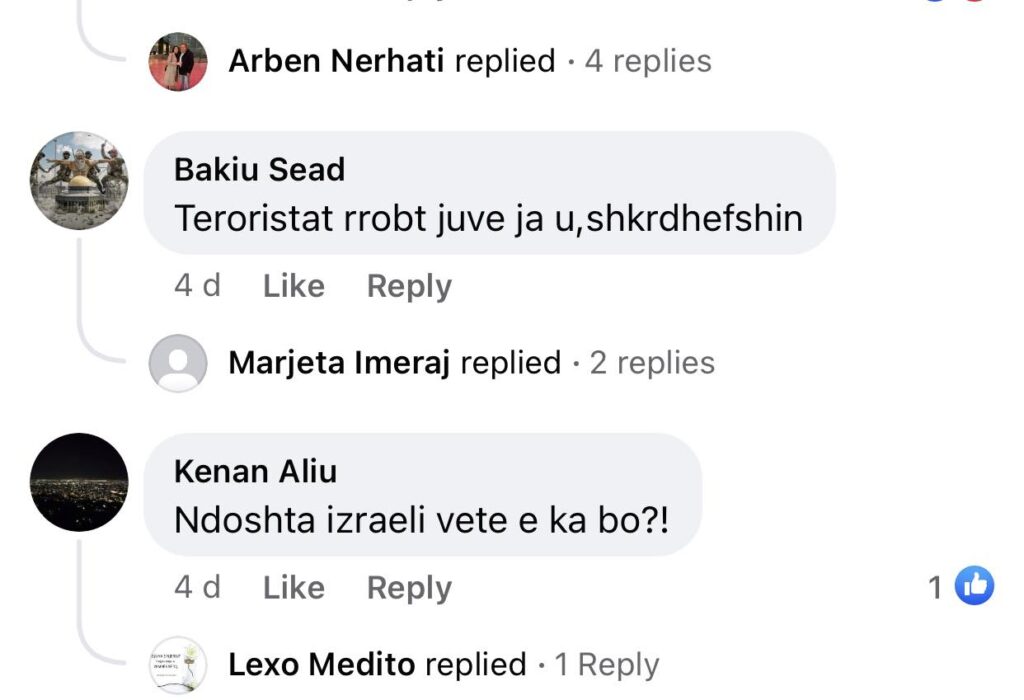The width and height of the screenshot is (1024, 700).
Task: Click the blue thumbs-up reaction icon
Action: point(974,586)
